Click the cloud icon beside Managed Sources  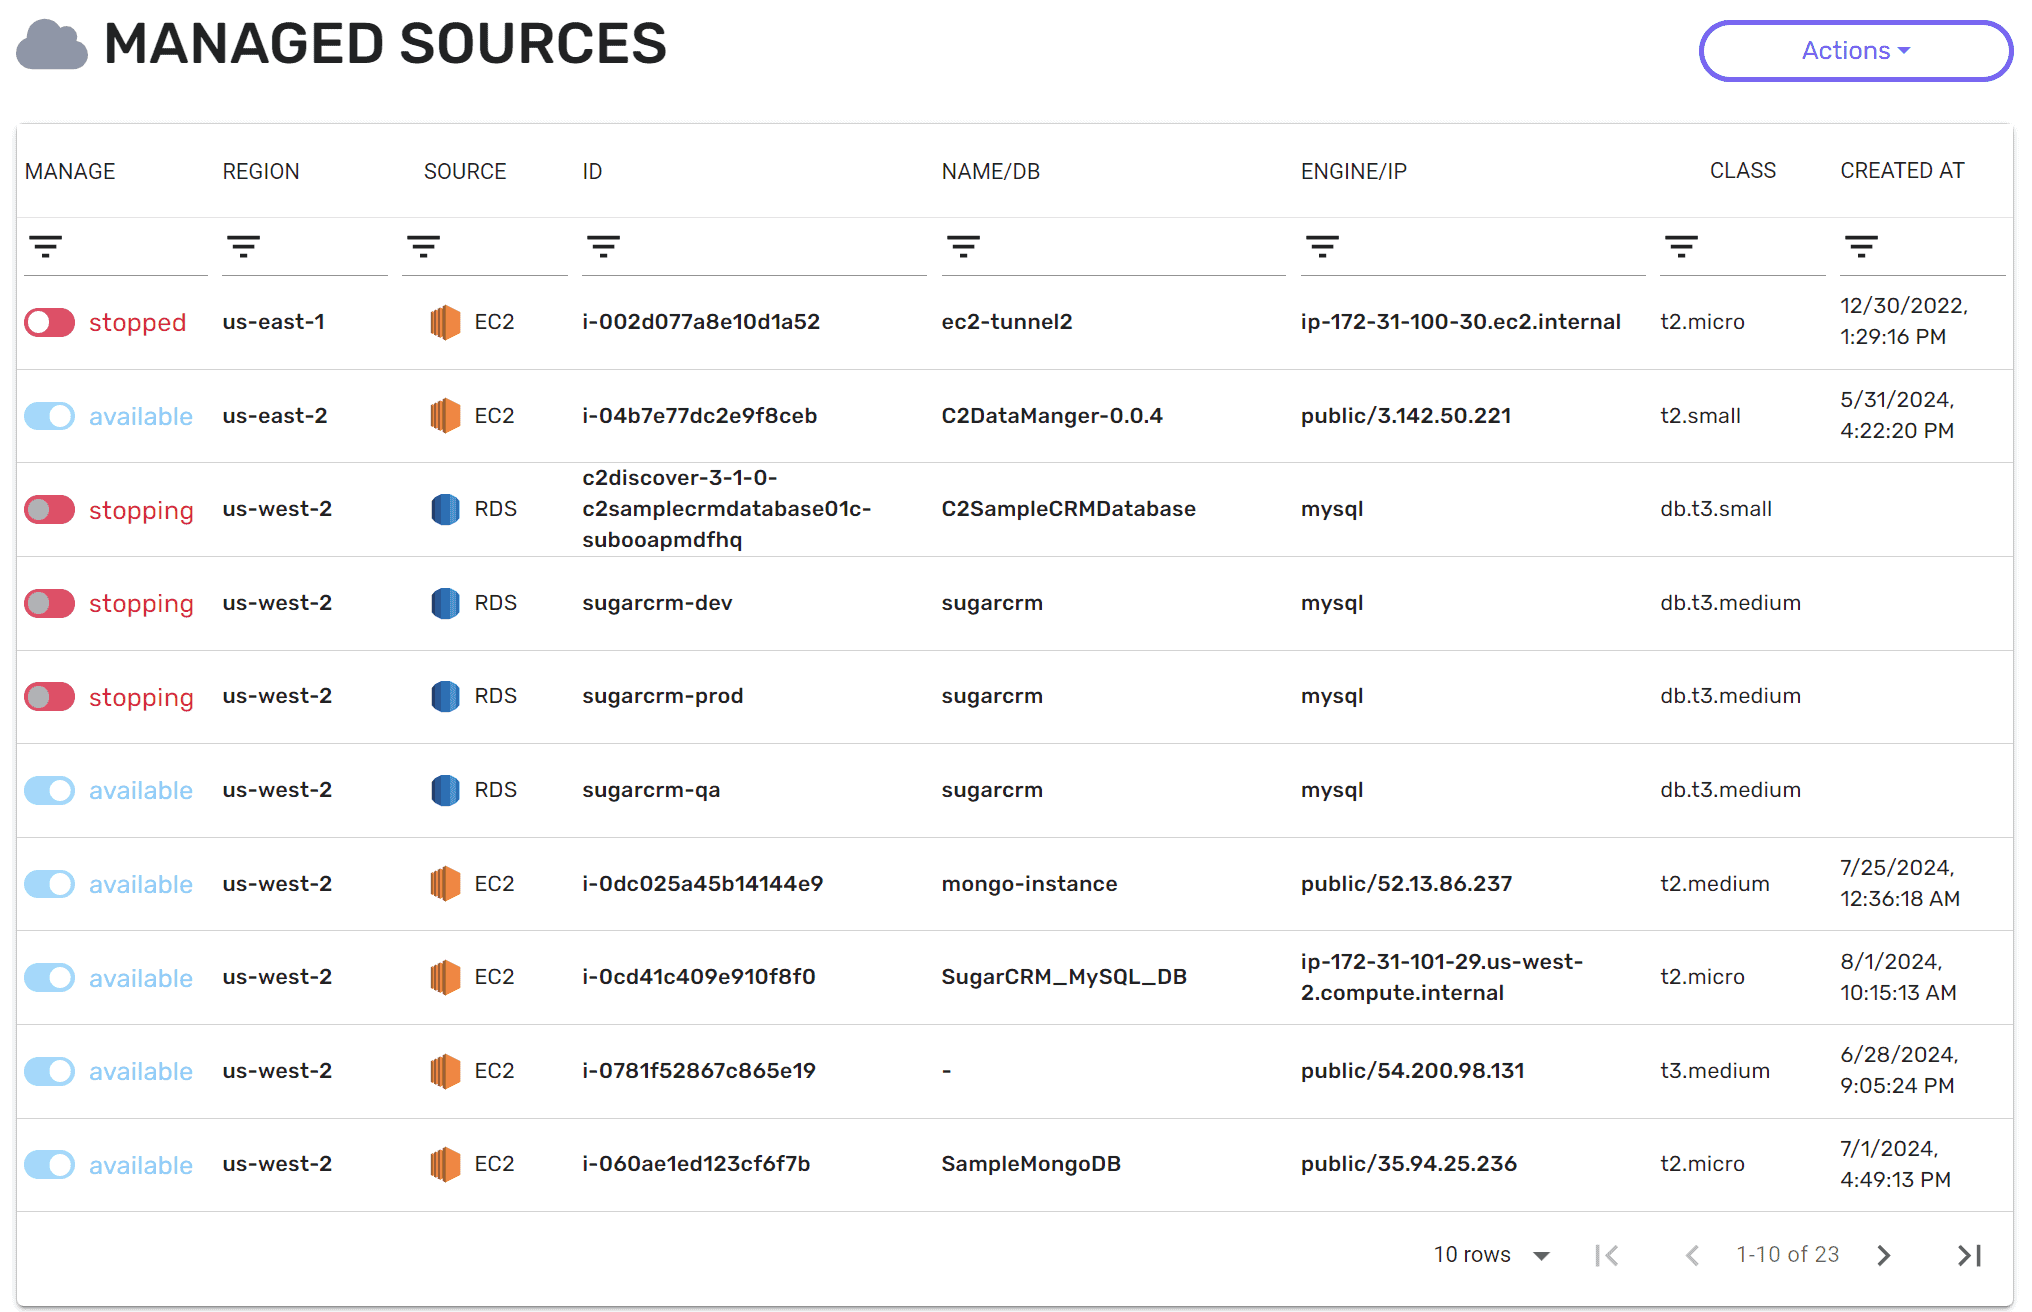52,46
